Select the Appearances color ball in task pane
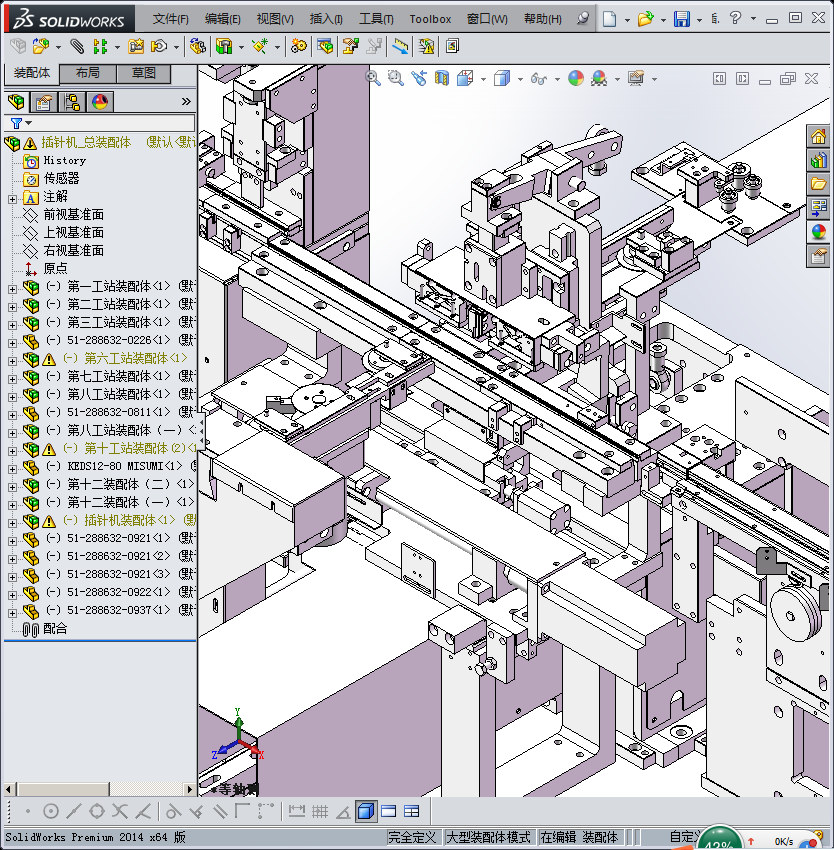This screenshot has height=850, width=834. (819, 232)
